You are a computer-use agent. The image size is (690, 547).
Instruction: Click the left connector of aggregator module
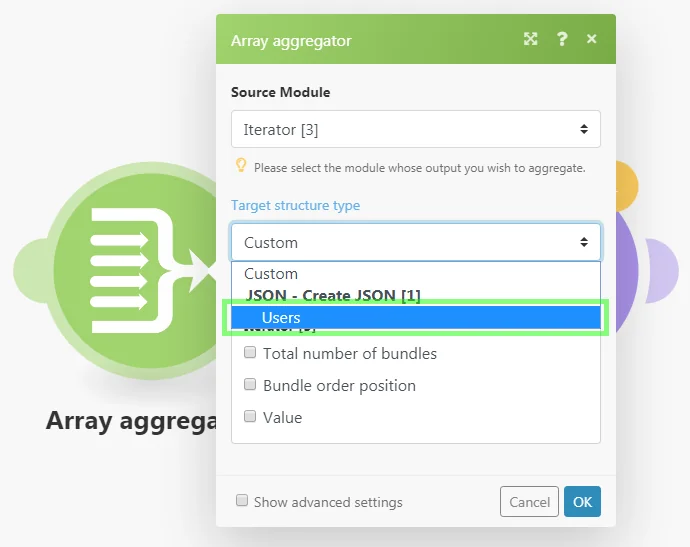[x=30, y=271]
